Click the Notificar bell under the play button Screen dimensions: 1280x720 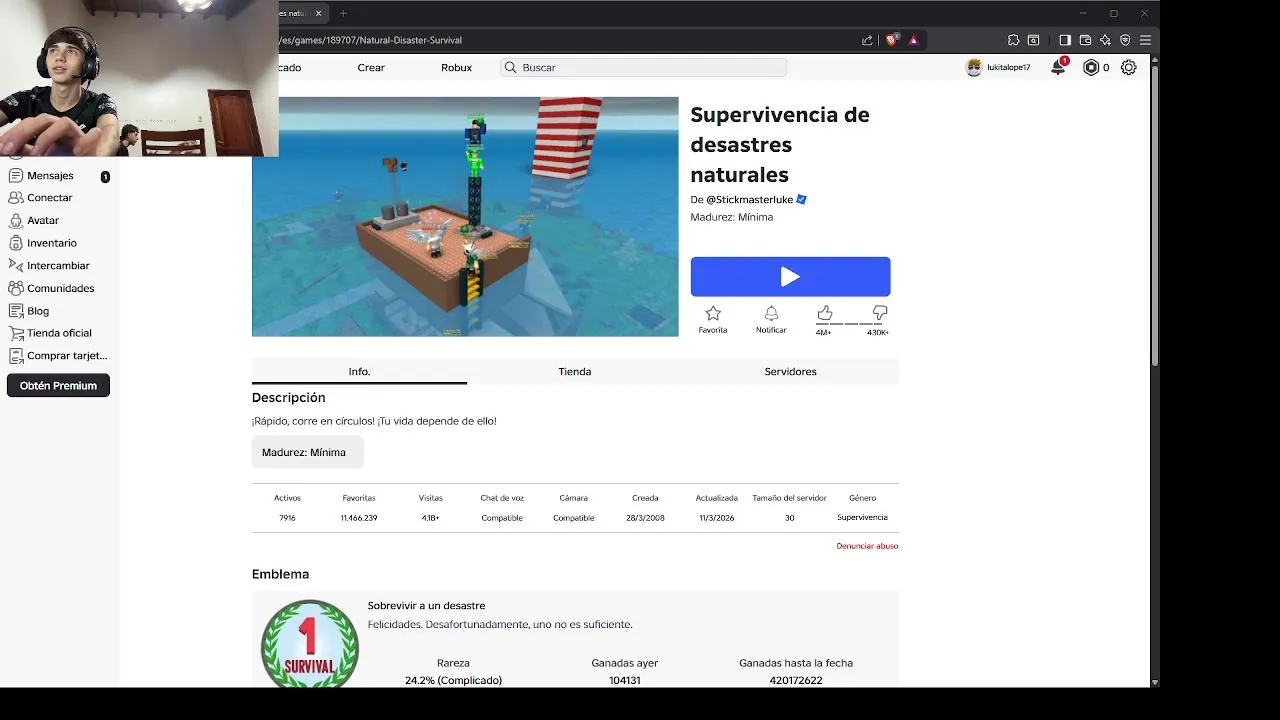(771, 314)
